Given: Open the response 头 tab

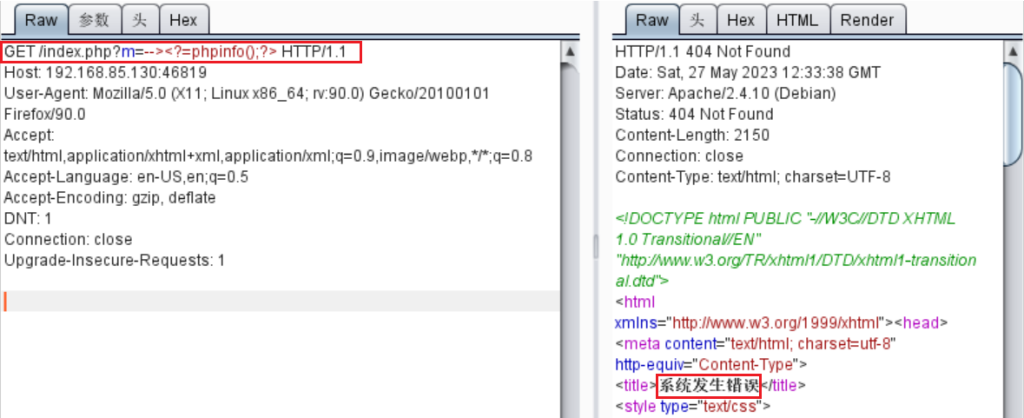Looking at the screenshot, I should [x=697, y=20].
